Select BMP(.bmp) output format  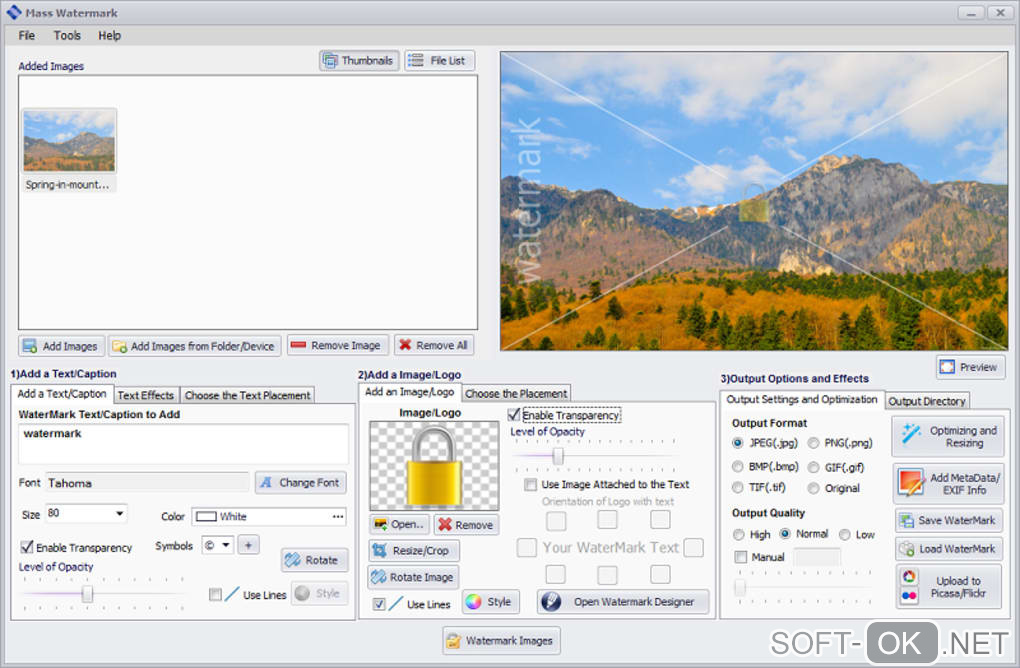[738, 466]
